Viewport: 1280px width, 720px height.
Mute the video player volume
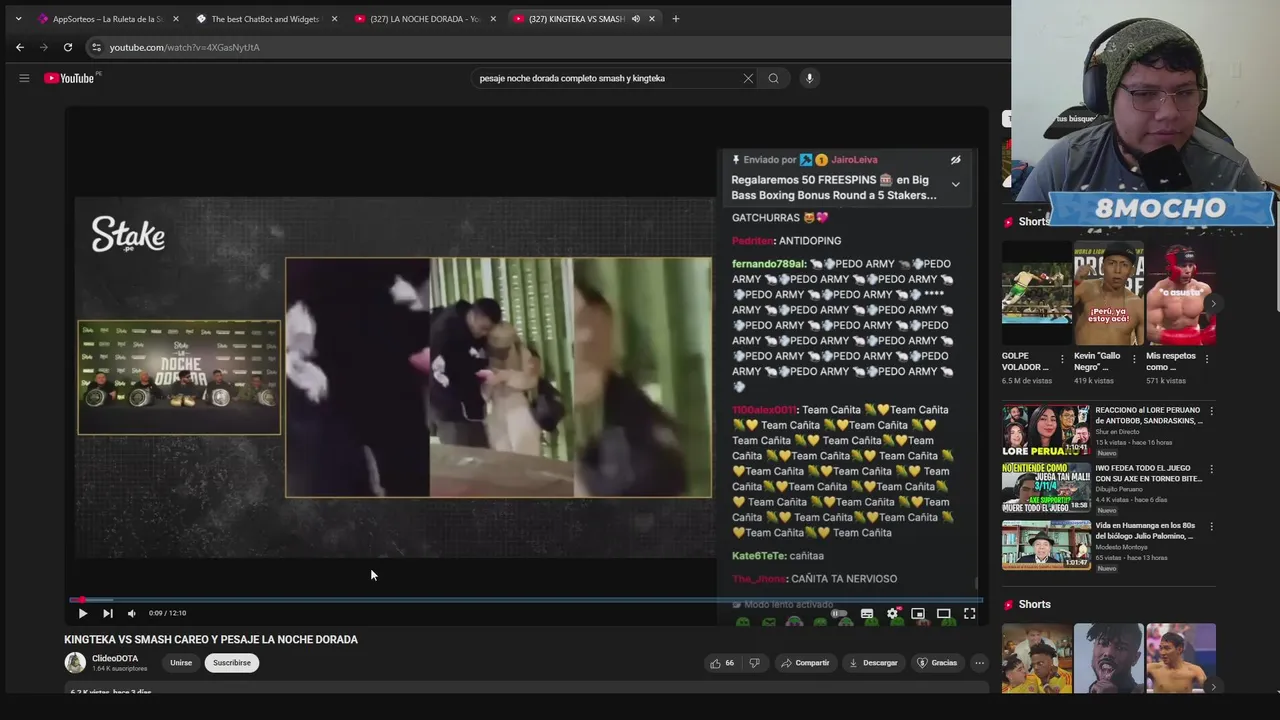131,613
